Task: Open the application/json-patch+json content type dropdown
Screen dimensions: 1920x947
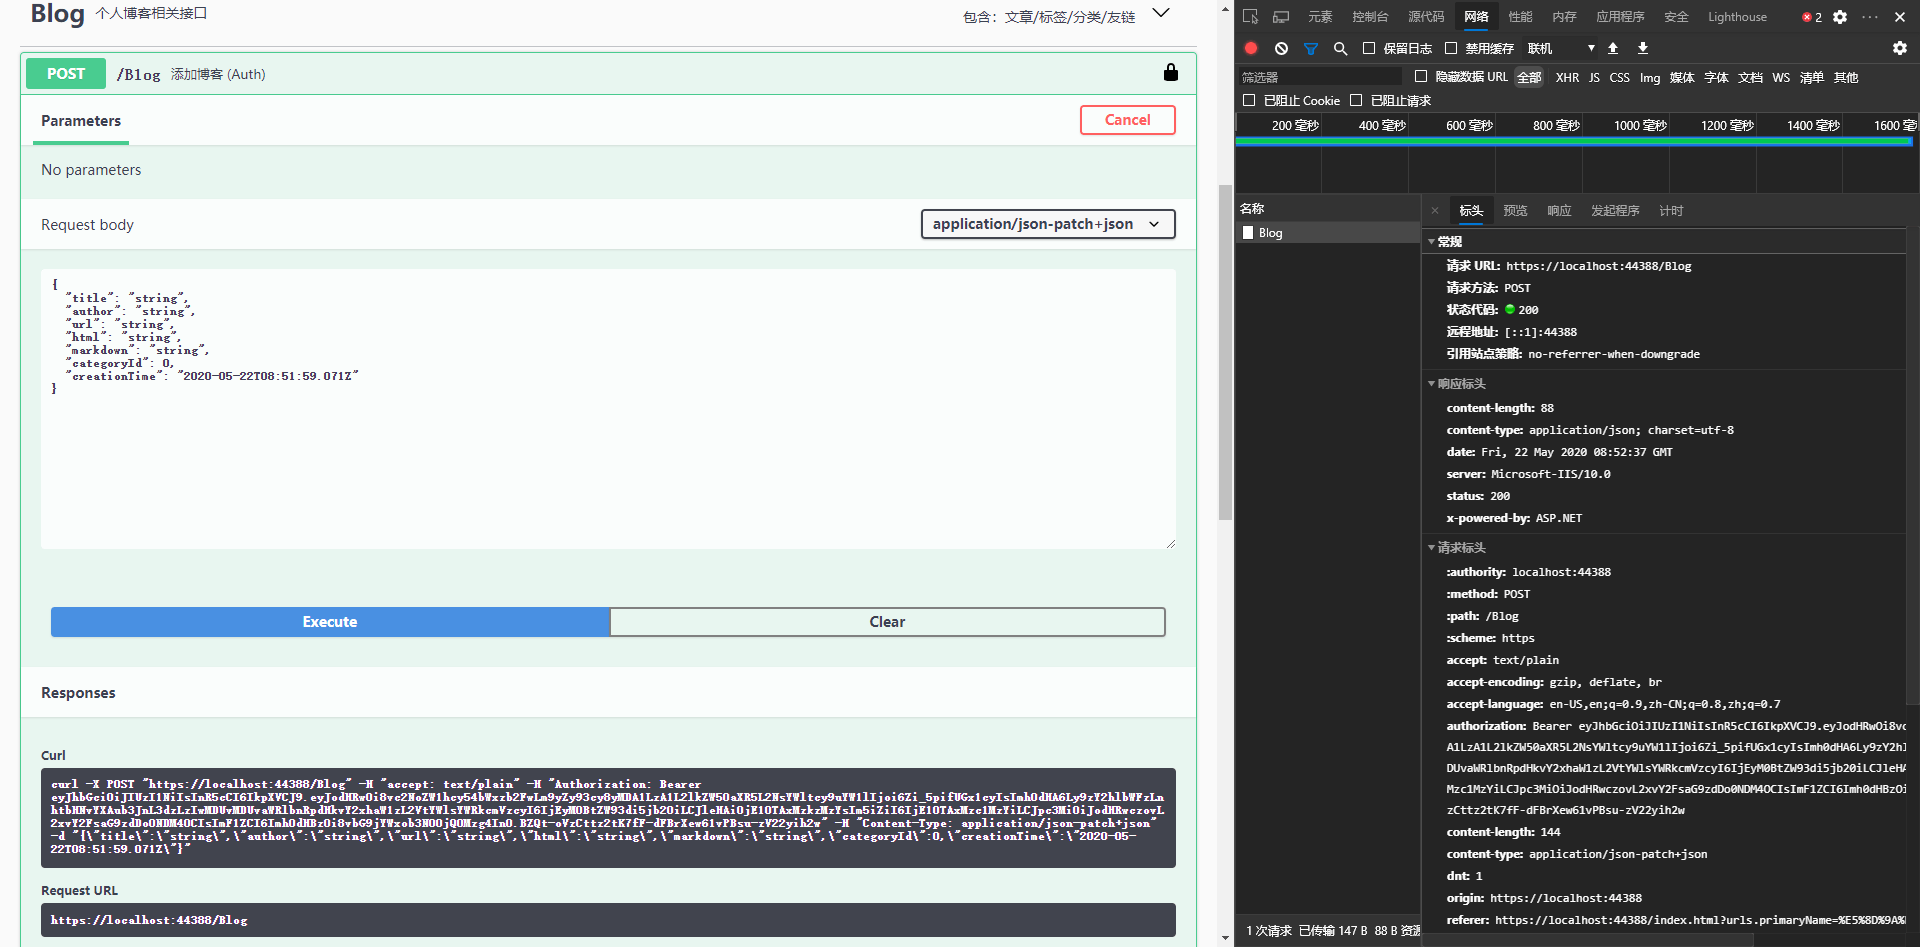Action: tap(1047, 224)
